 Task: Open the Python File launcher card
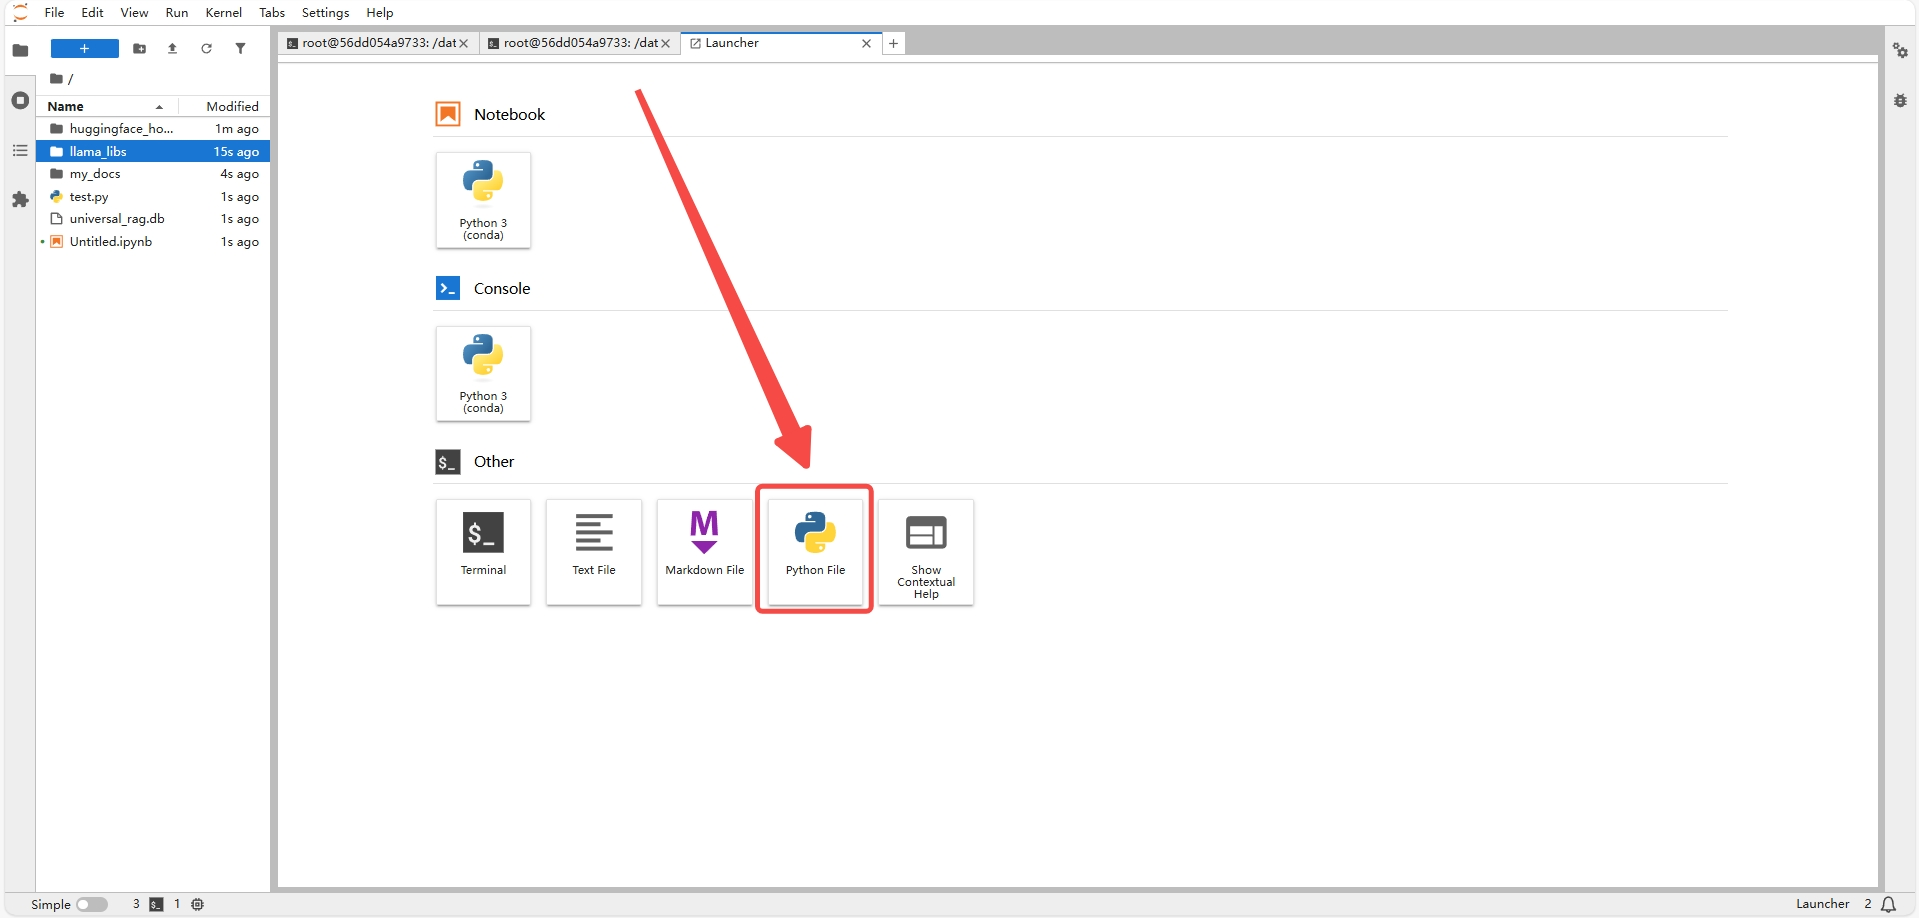pyautogui.click(x=815, y=551)
